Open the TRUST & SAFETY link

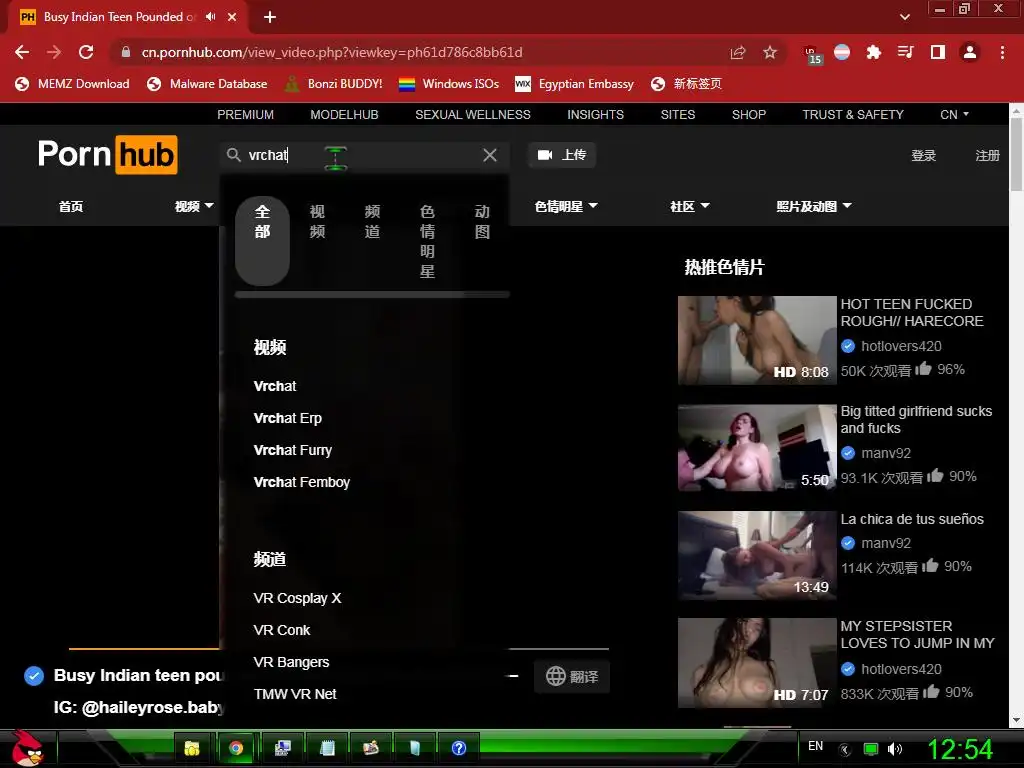tap(853, 114)
